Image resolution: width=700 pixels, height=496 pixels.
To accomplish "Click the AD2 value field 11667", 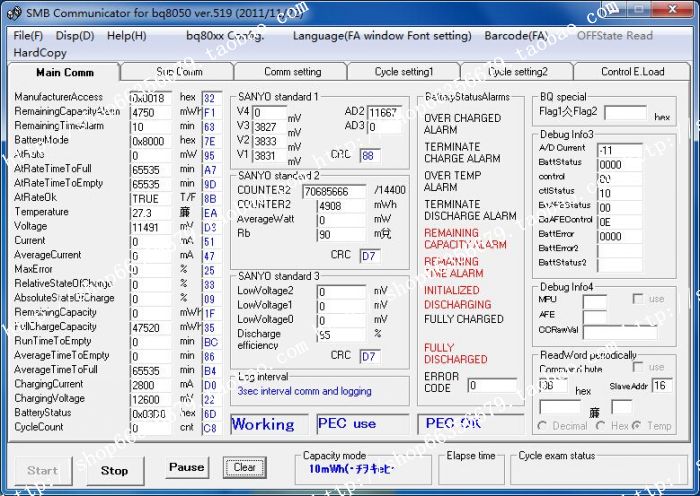I will pyautogui.click(x=385, y=113).
